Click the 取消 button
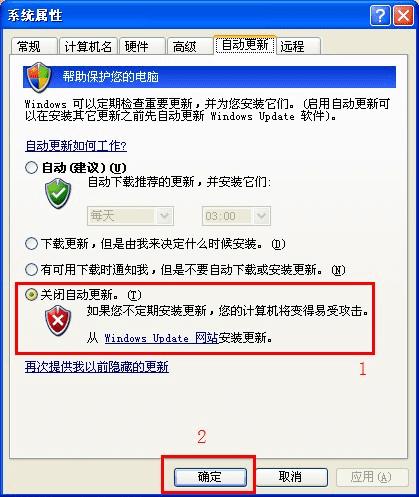Screen dimensions: 419x497 click(x=291, y=477)
